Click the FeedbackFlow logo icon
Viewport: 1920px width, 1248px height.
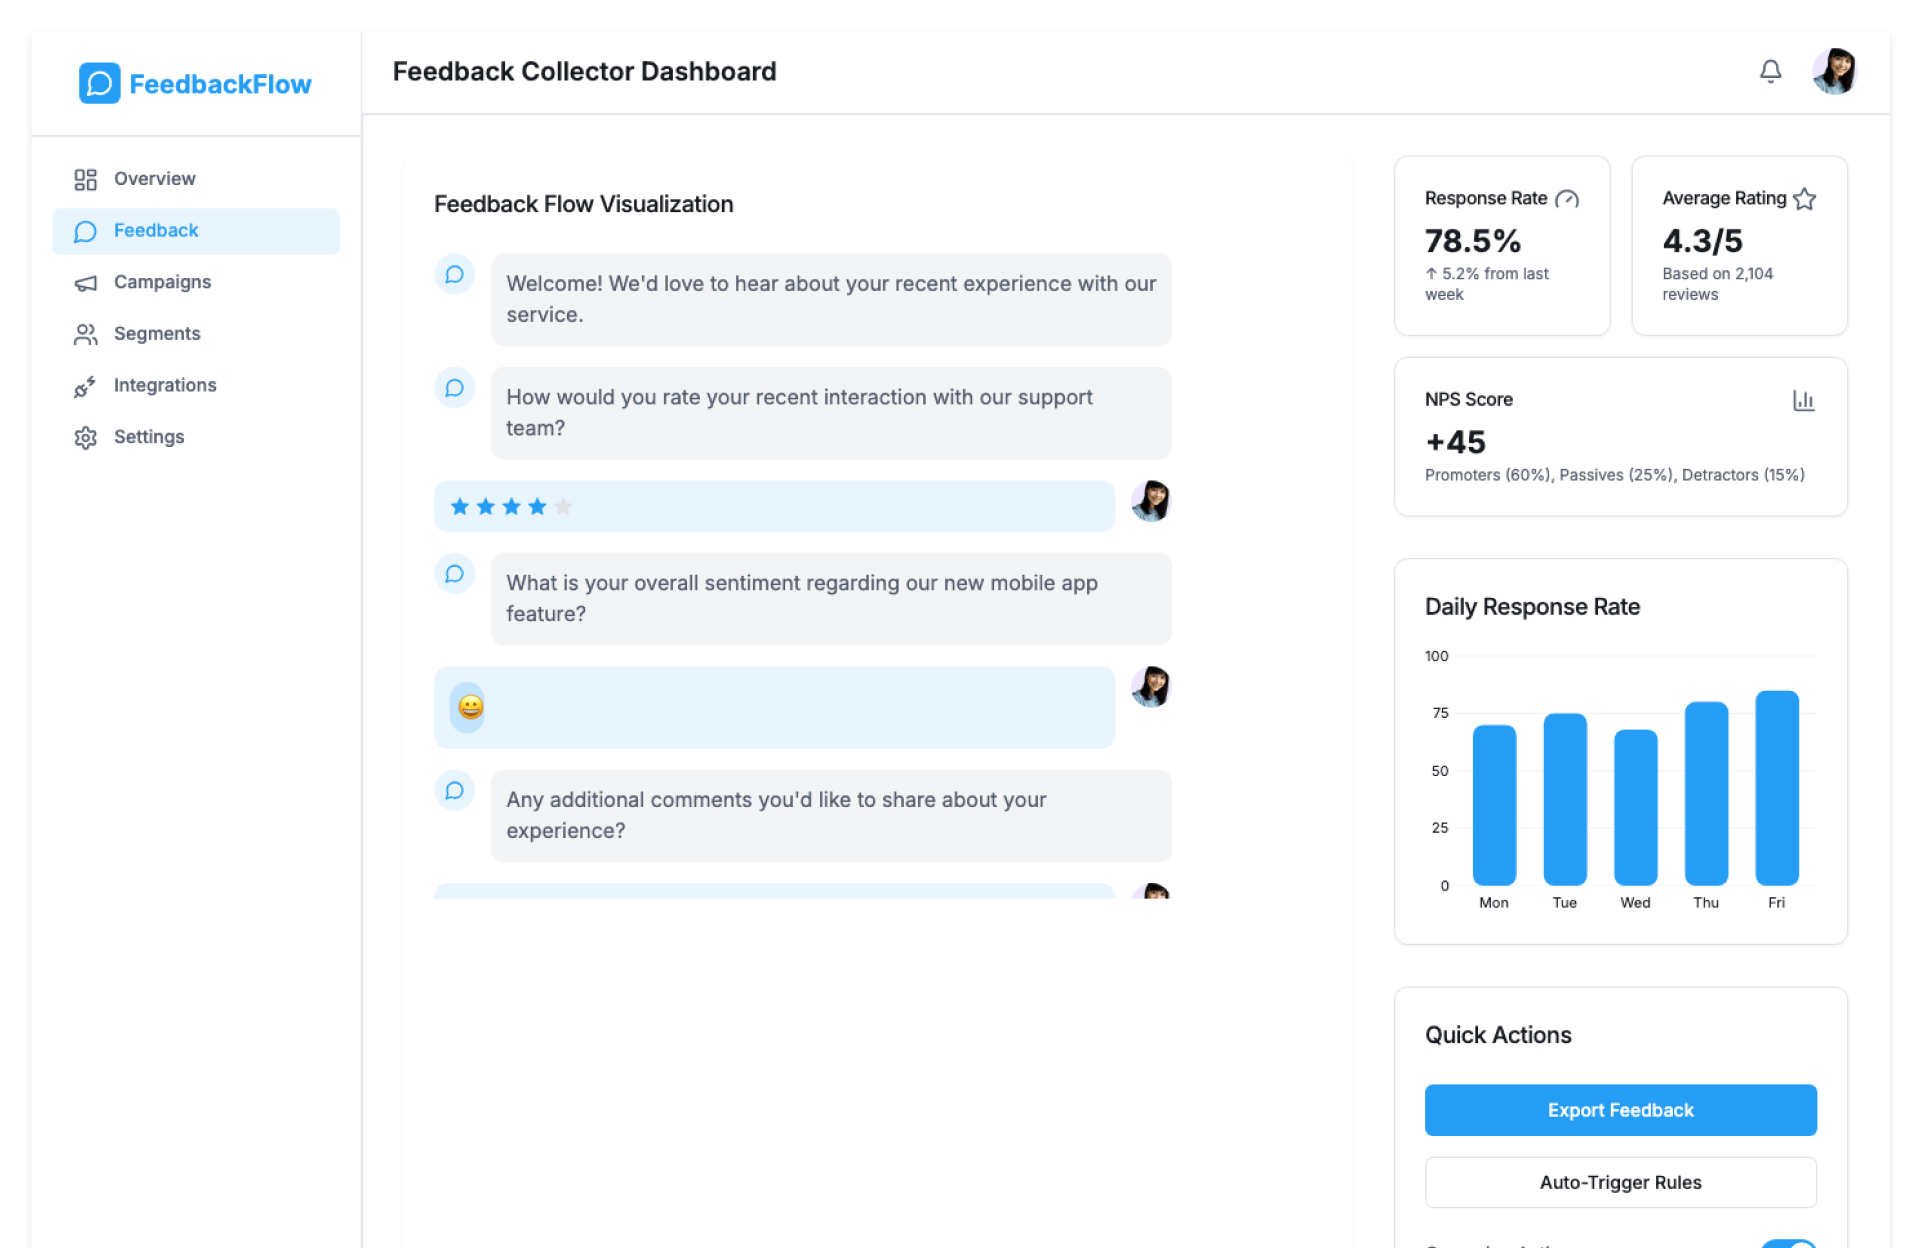(99, 84)
